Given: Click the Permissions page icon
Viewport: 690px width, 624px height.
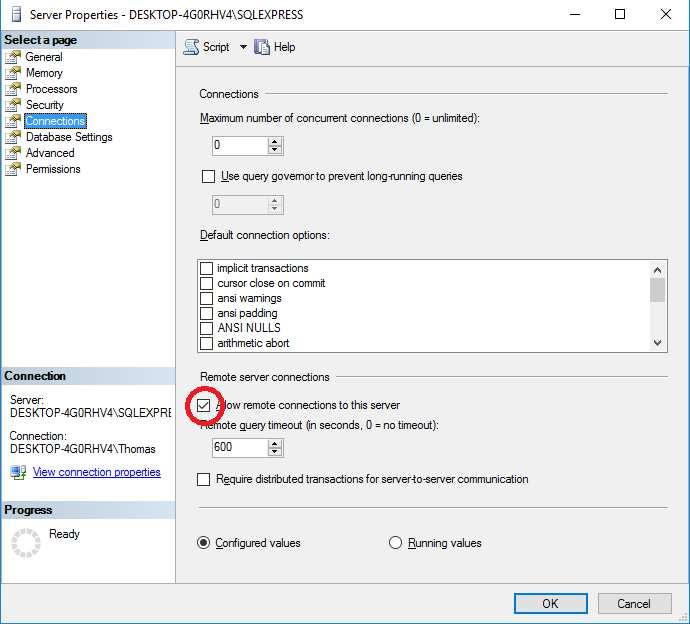Looking at the screenshot, I should tap(13, 169).
